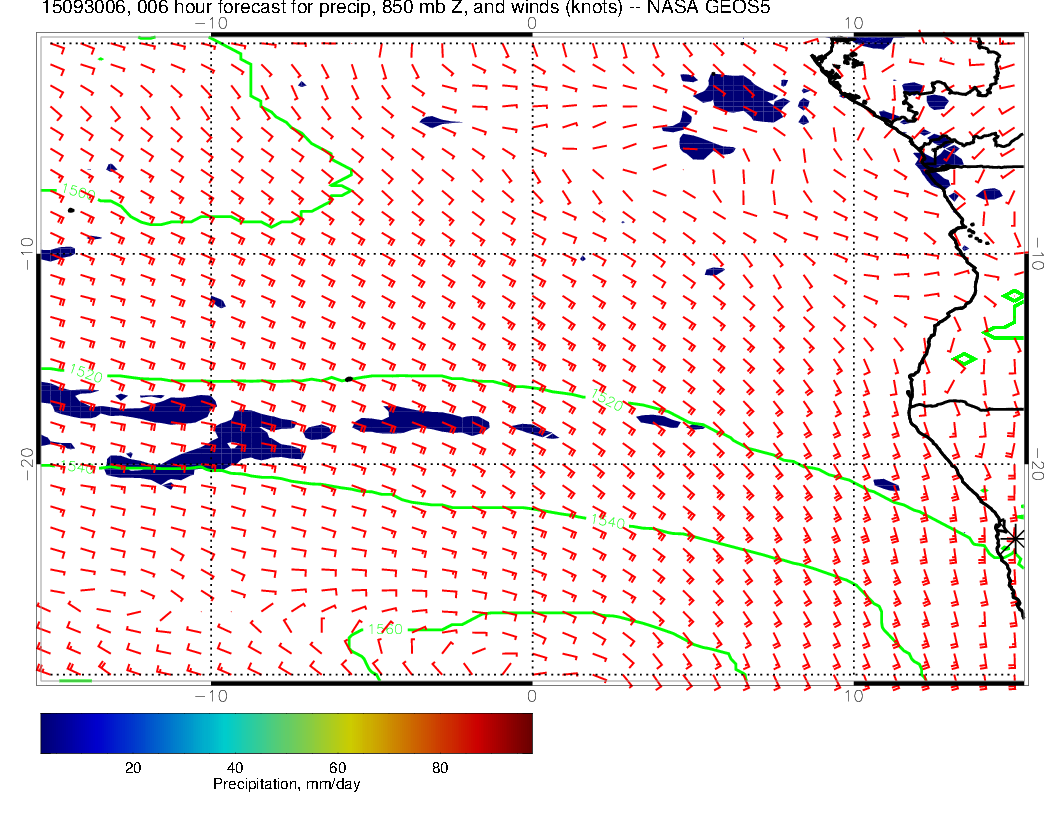Click the '60' tick label under the colorbar

click(337, 768)
